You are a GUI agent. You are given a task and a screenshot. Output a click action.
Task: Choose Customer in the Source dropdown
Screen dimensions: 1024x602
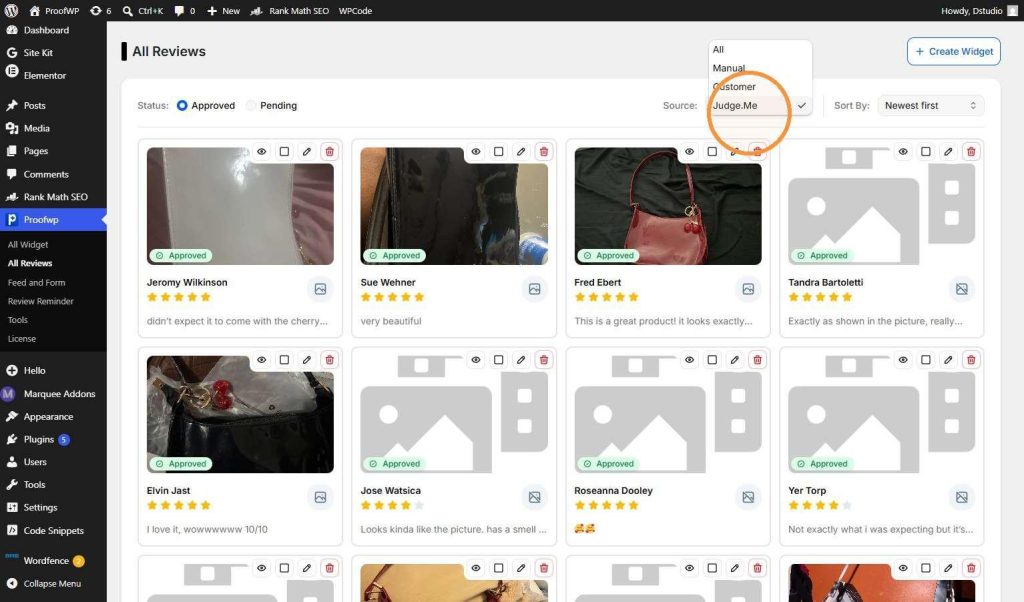[760, 86]
